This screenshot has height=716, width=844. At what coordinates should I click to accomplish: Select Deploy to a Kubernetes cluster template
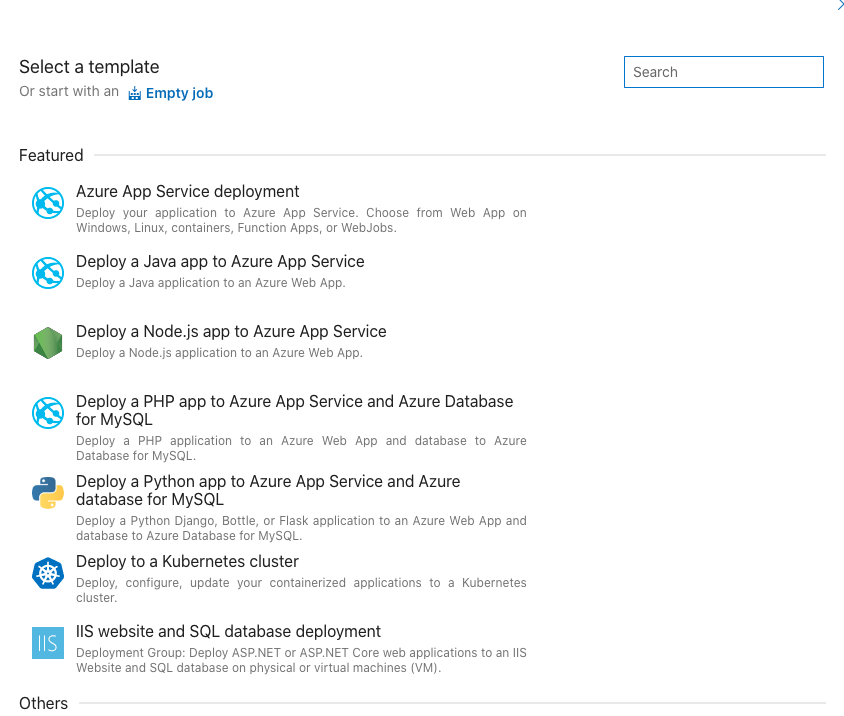pos(187,561)
